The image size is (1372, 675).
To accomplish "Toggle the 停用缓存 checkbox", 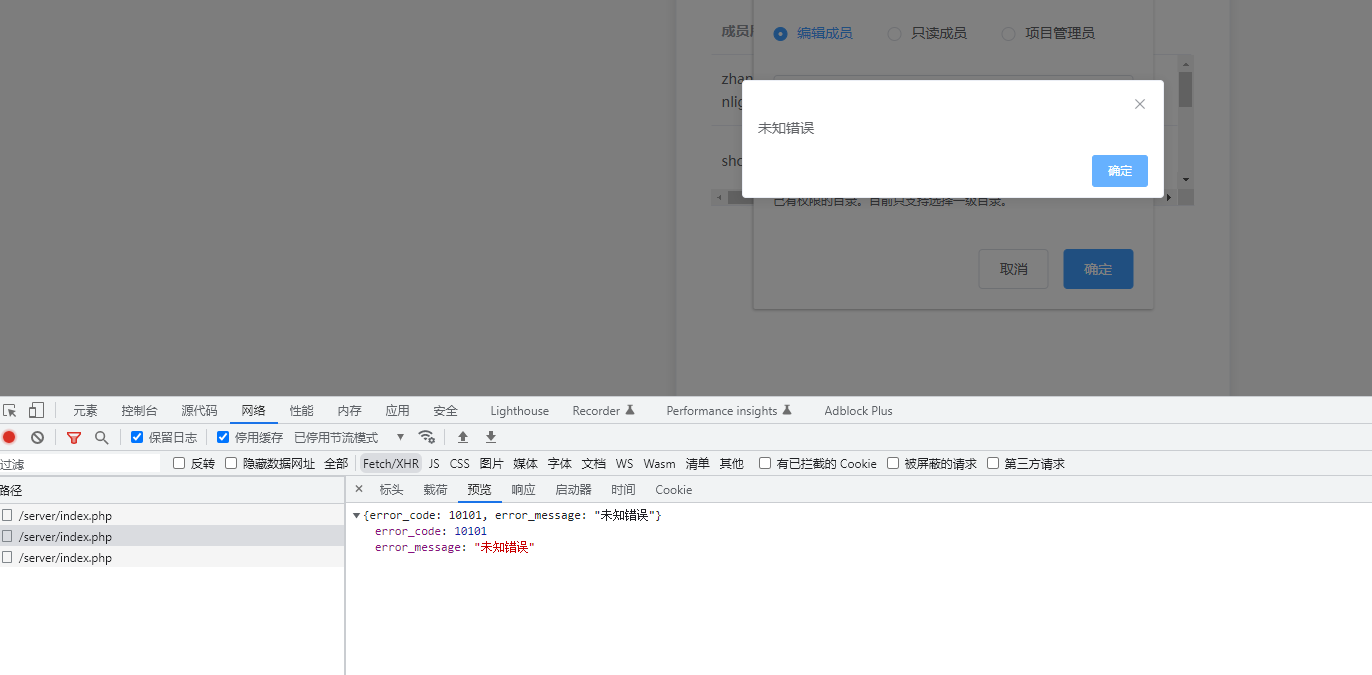I will (223, 437).
